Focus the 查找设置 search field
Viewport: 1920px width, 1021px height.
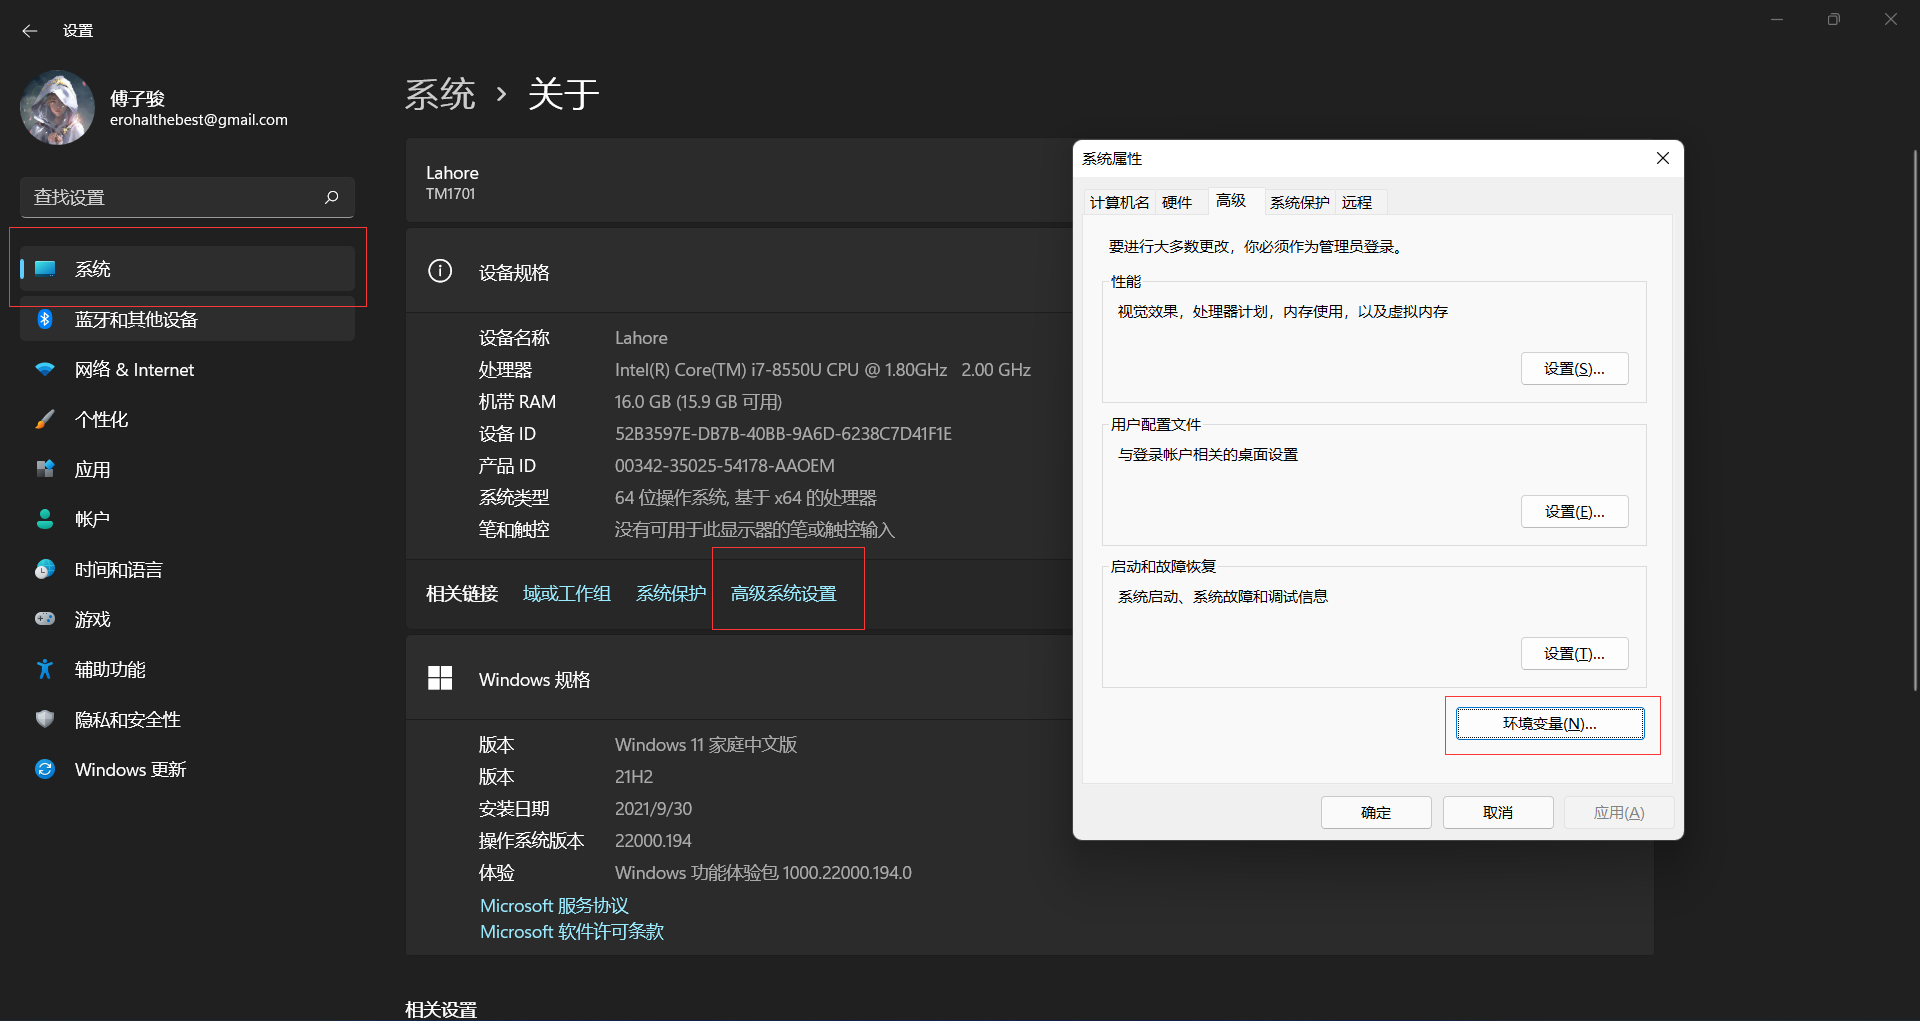click(x=187, y=197)
